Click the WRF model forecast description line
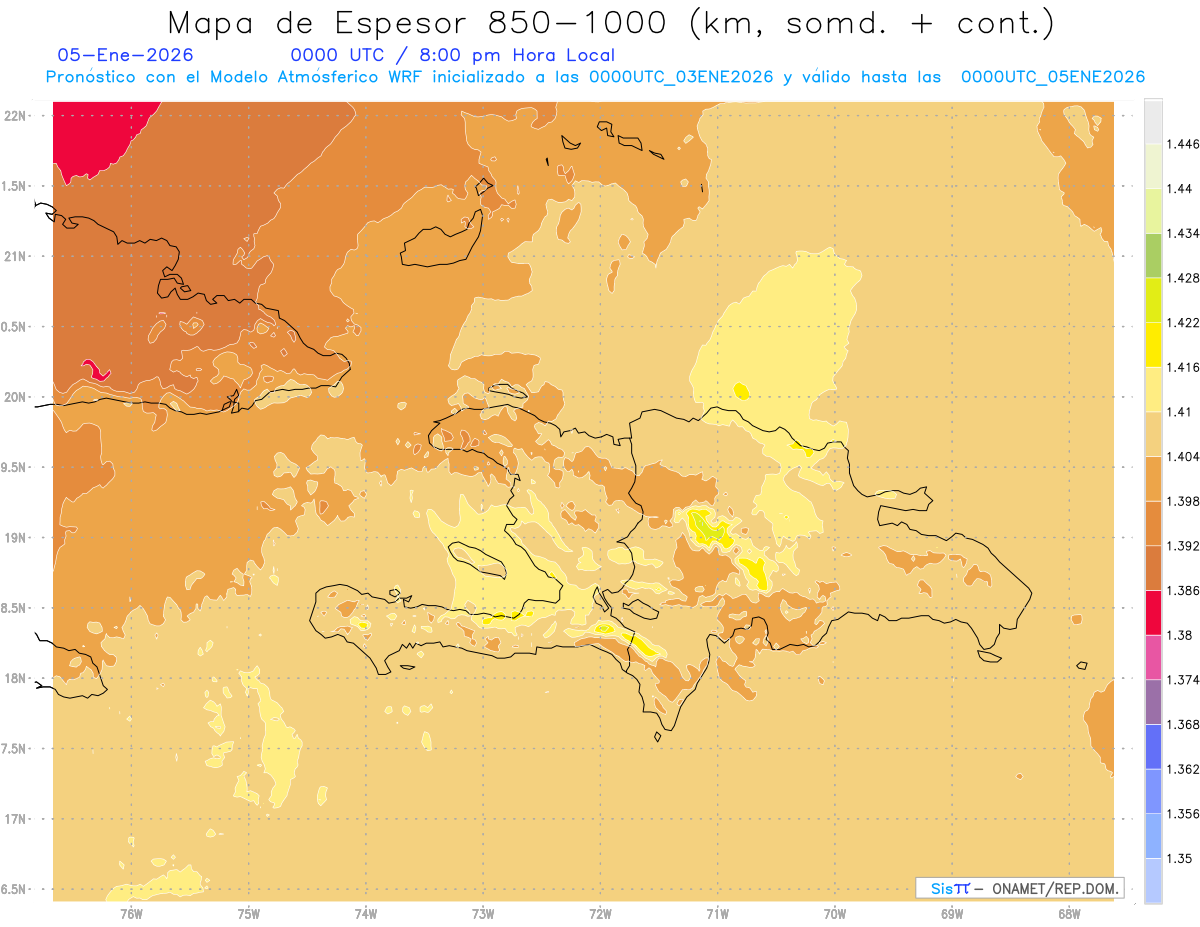 tap(595, 77)
